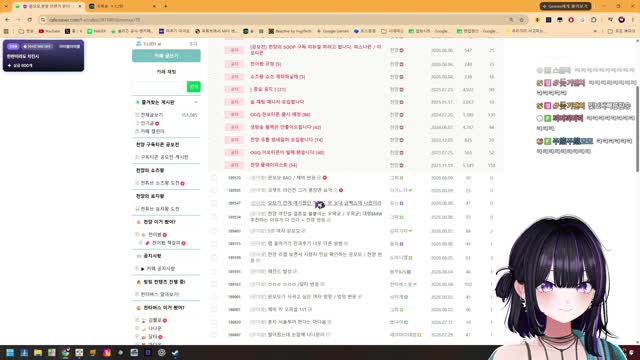
Task: Expand the bookmarks bar overflow chevron
Action: [595, 31]
